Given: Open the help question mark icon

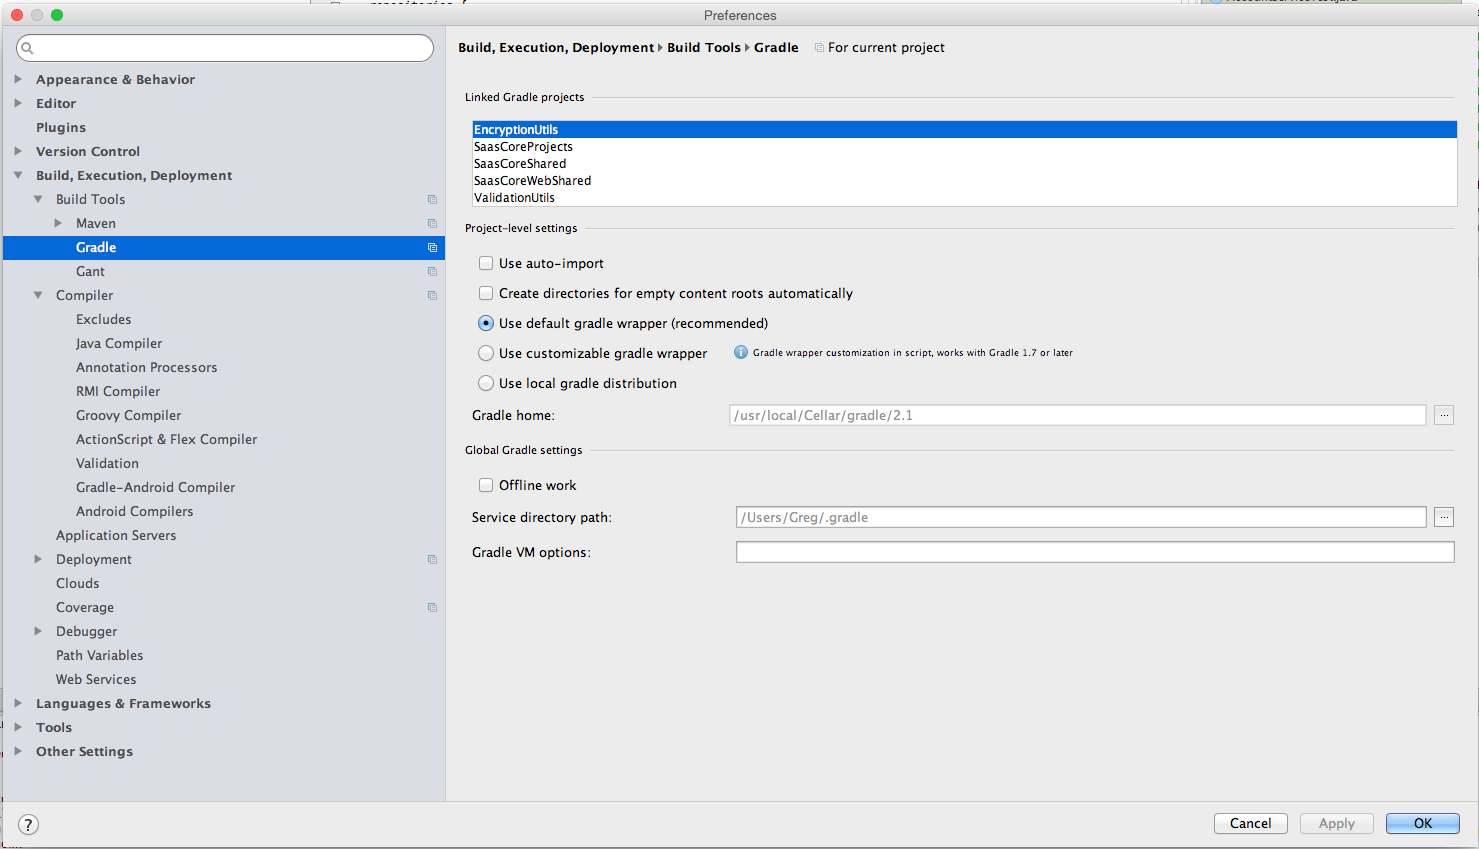Looking at the screenshot, I should 28,824.
